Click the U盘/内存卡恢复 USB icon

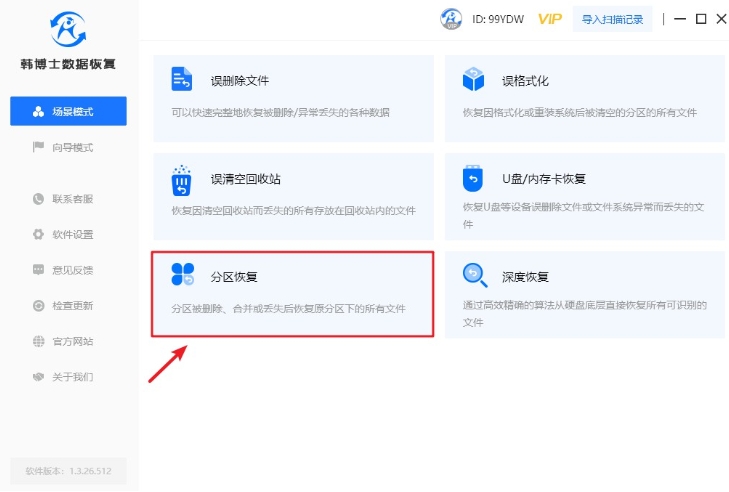coord(473,179)
